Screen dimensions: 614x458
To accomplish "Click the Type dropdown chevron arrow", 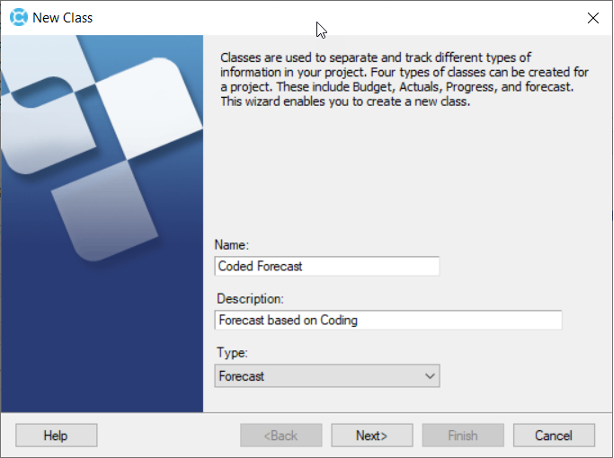I will coord(430,376).
